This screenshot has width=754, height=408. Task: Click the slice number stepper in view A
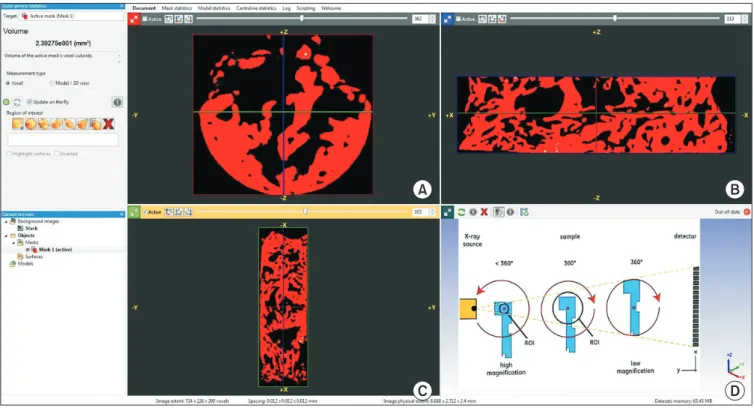pyautogui.click(x=432, y=19)
